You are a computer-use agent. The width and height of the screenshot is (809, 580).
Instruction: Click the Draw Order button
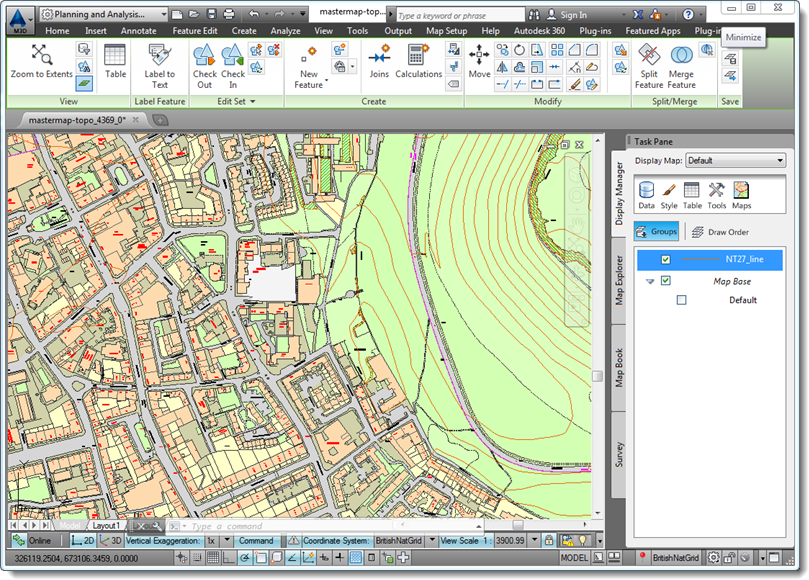[720, 232]
